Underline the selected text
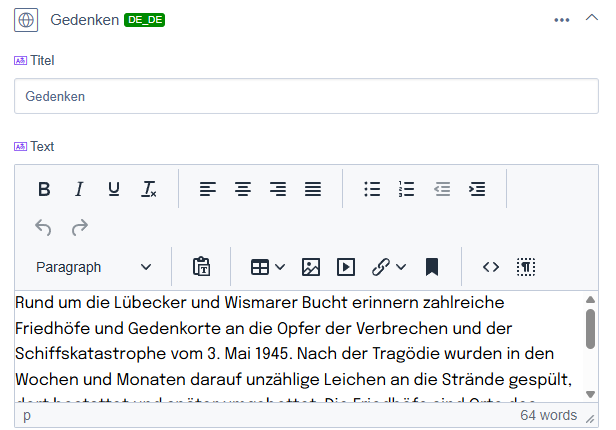This screenshot has height=430, width=616. [x=114, y=189]
